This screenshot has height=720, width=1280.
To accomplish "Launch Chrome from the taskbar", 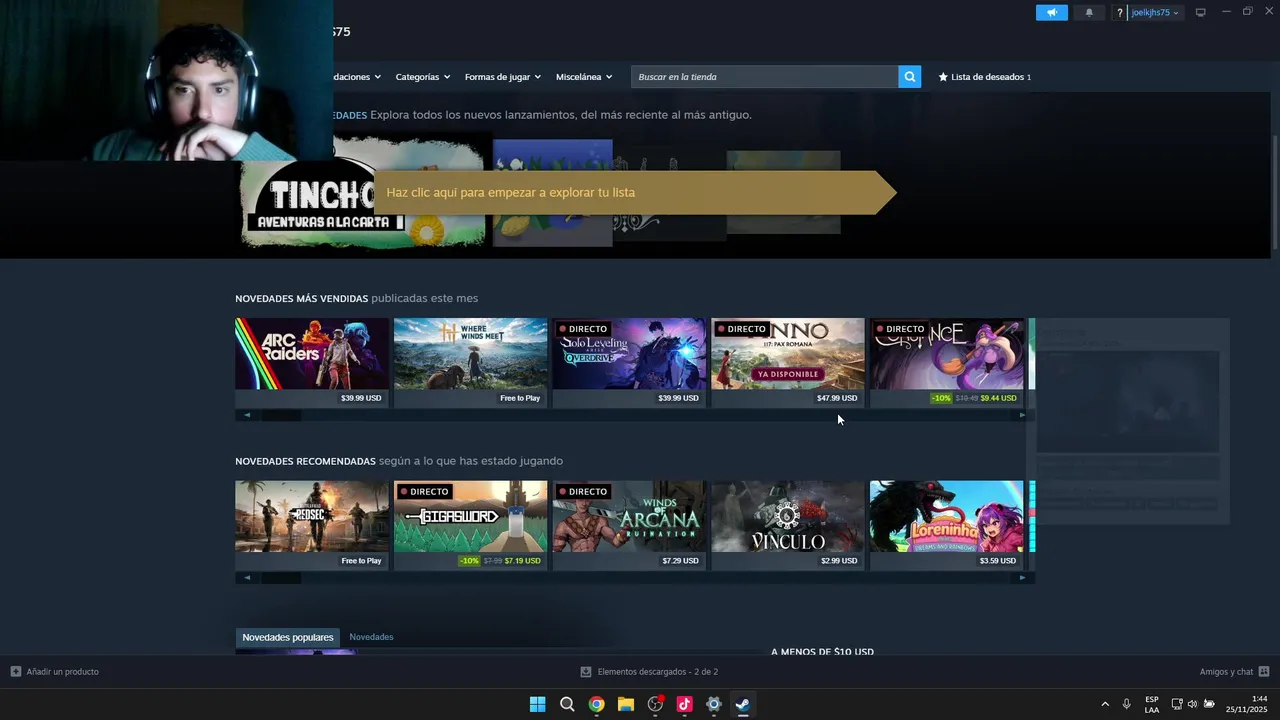I will (596, 704).
